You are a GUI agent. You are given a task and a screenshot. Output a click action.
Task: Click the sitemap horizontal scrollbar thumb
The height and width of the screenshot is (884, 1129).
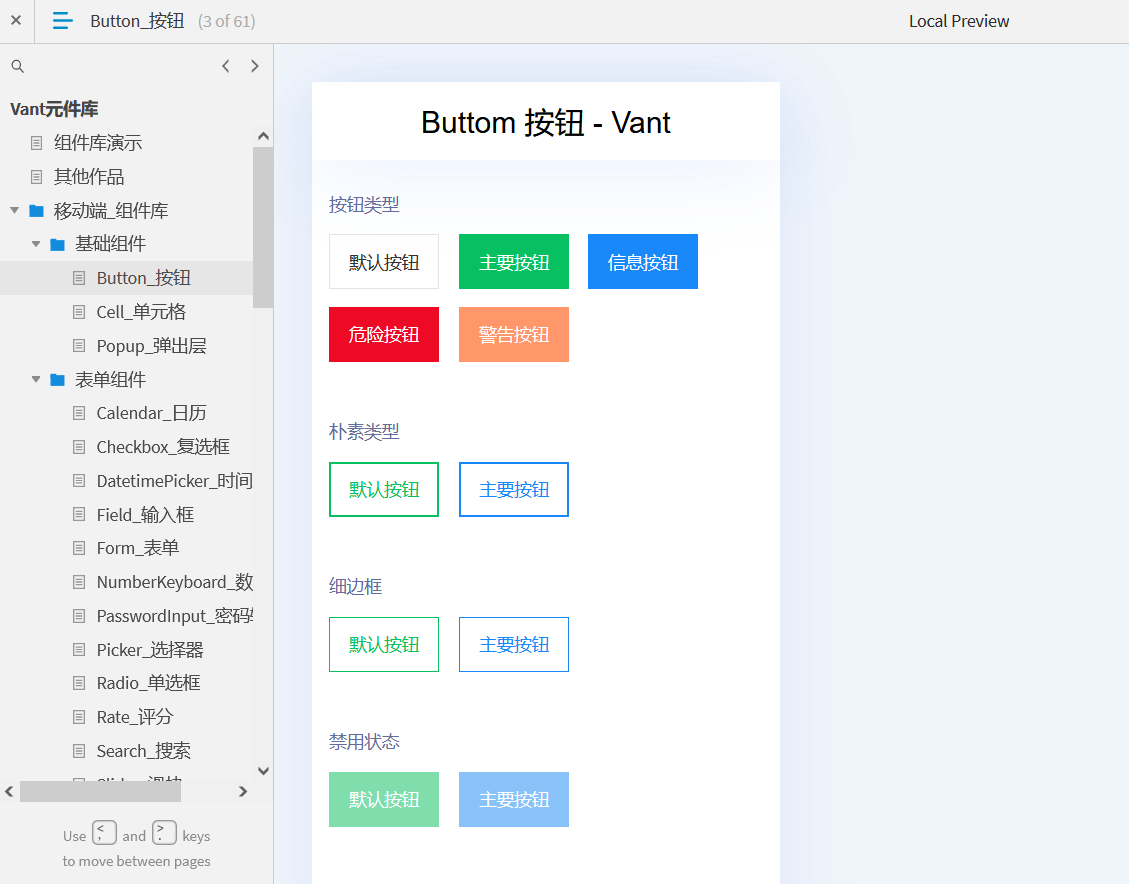coord(100,792)
